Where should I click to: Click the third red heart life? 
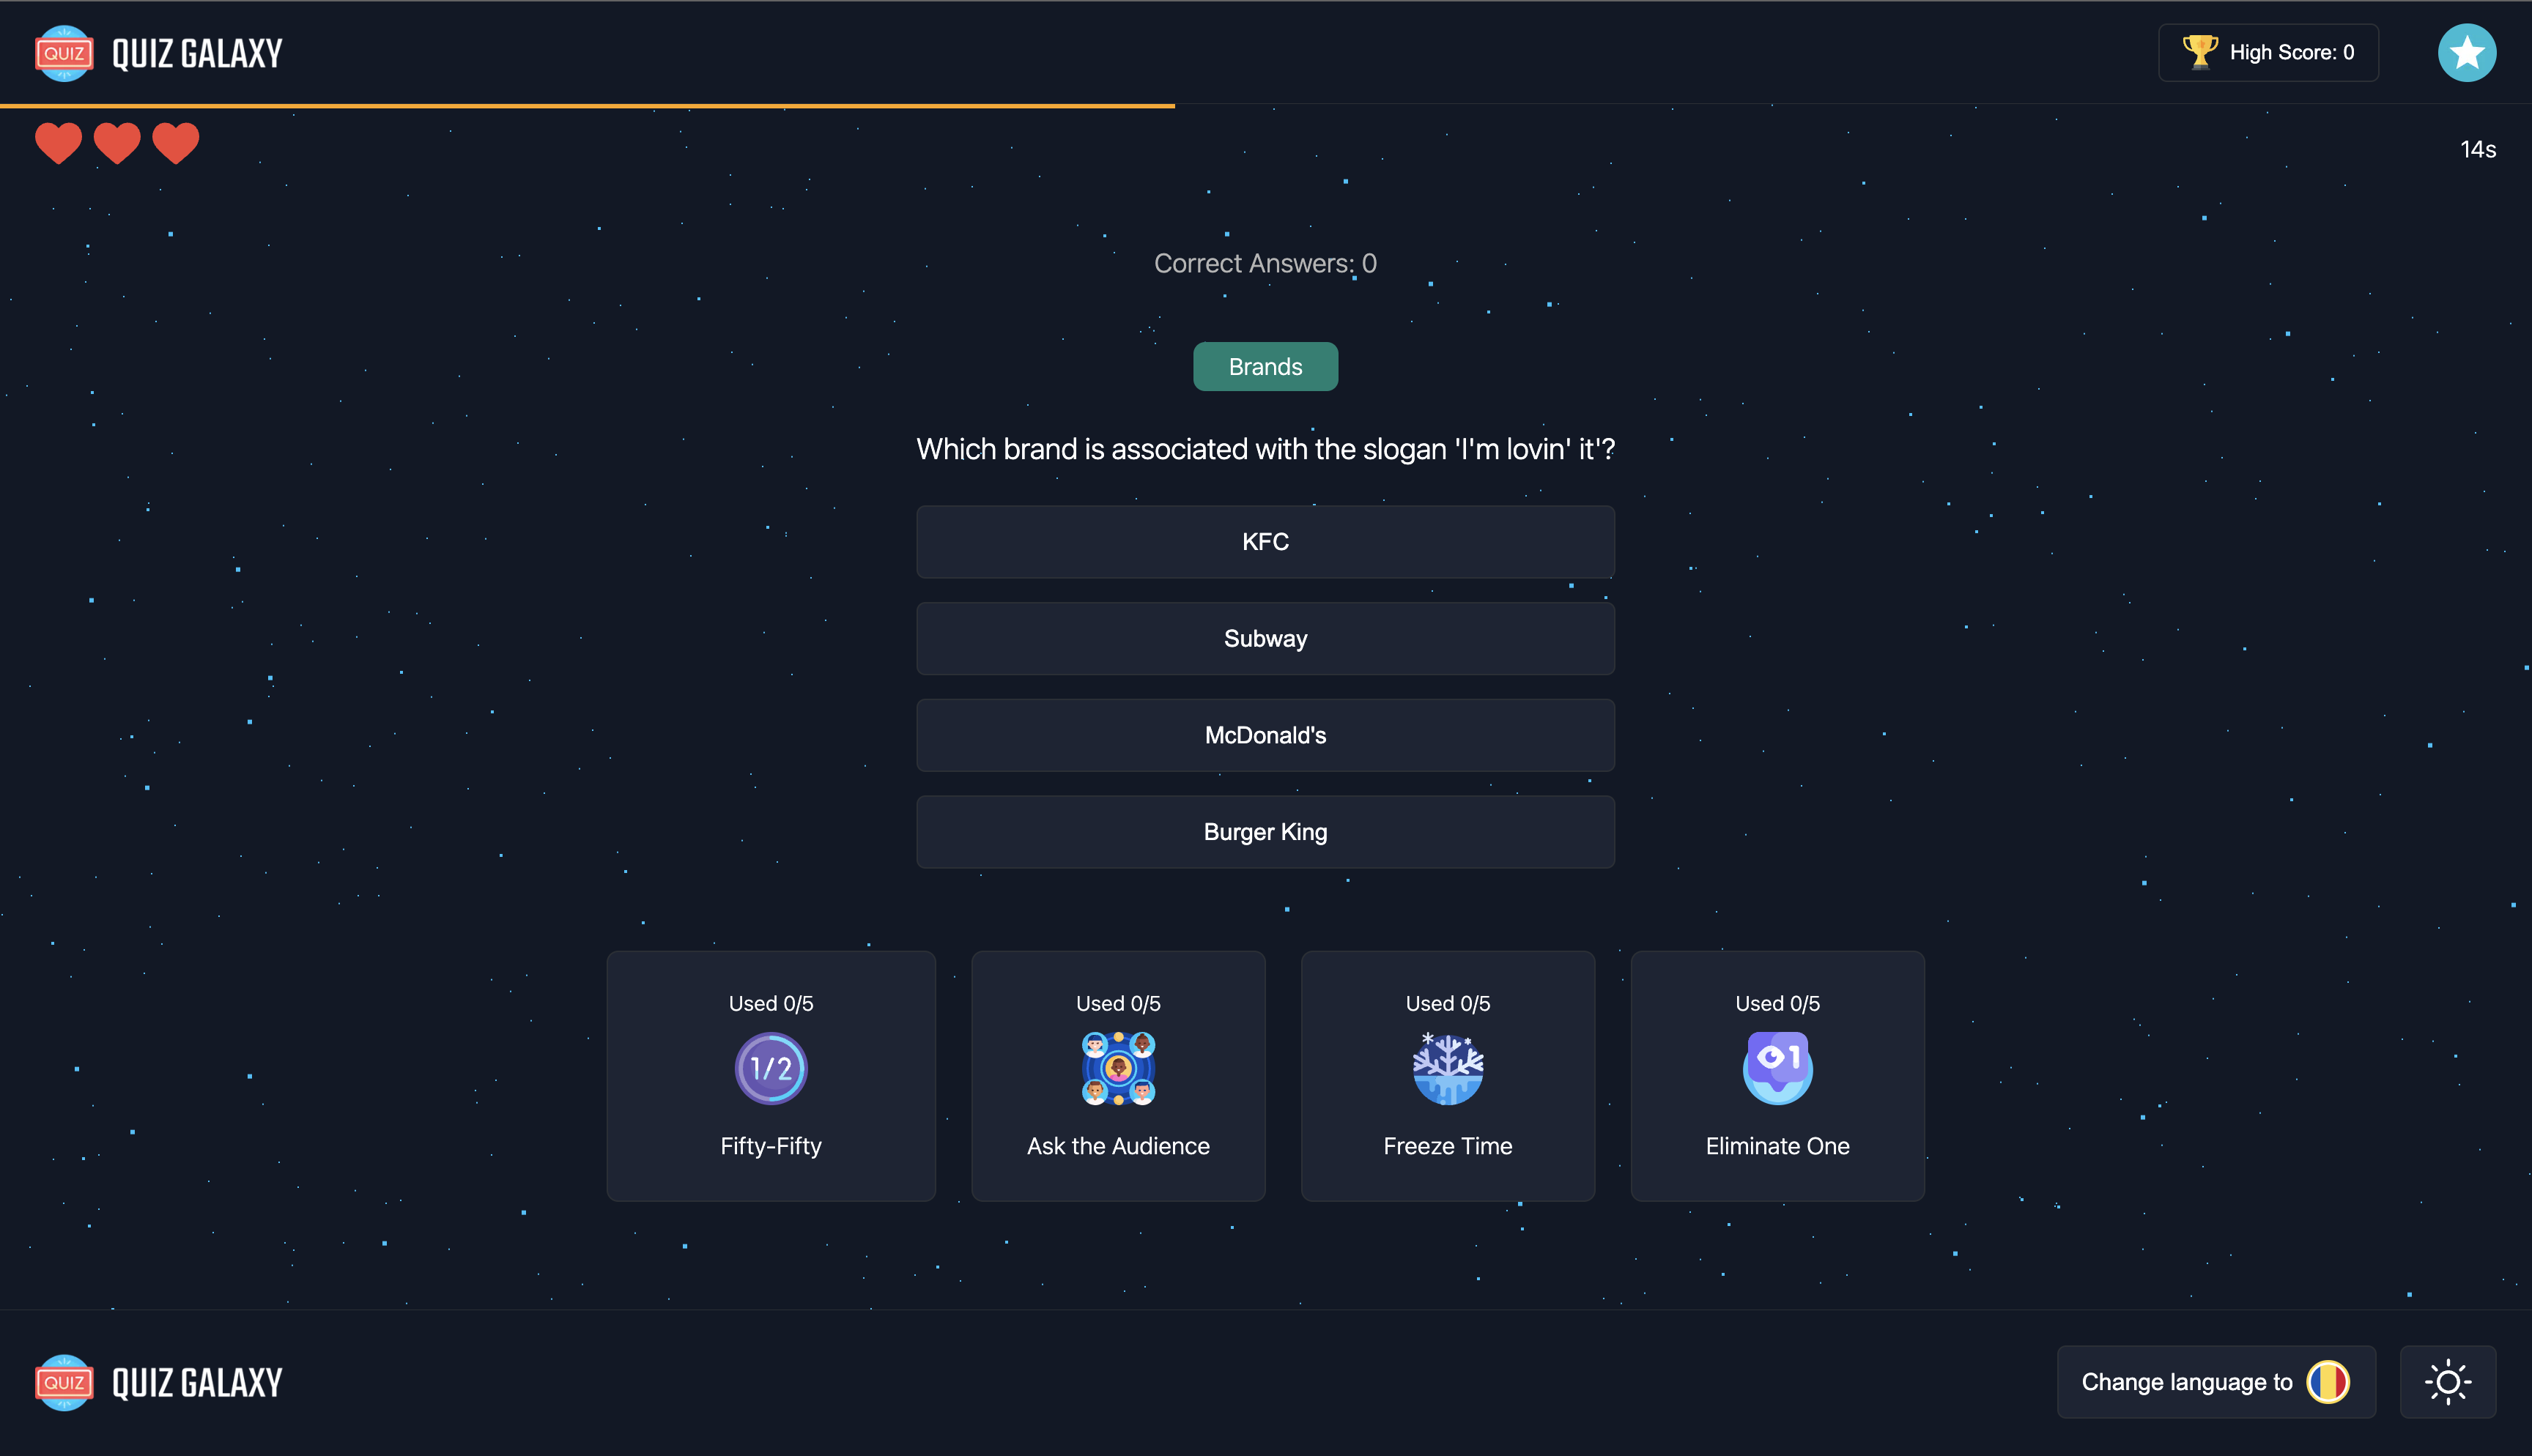pyautogui.click(x=175, y=143)
